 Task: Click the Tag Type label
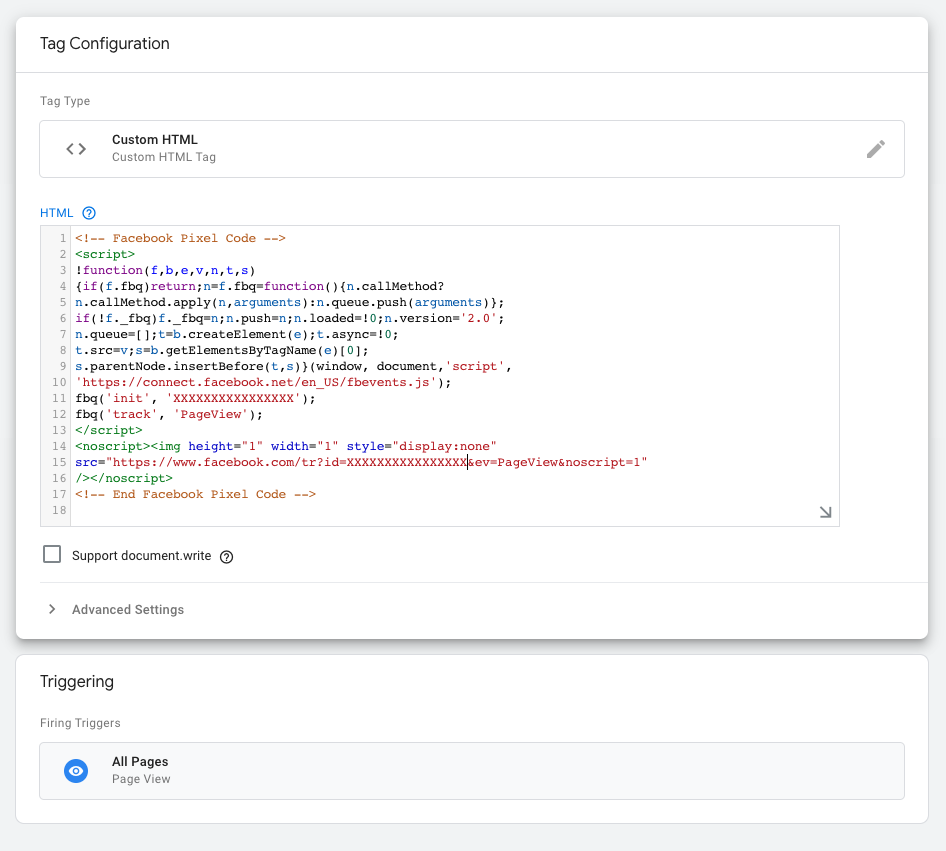pos(65,101)
